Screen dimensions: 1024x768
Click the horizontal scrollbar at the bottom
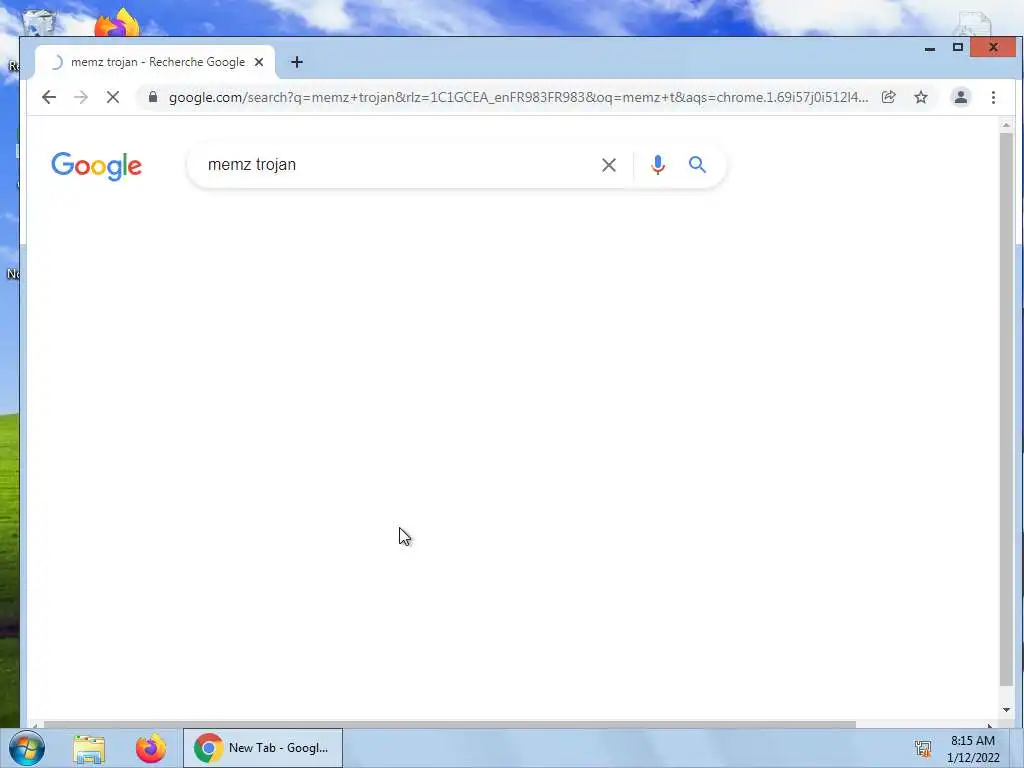click(x=449, y=724)
